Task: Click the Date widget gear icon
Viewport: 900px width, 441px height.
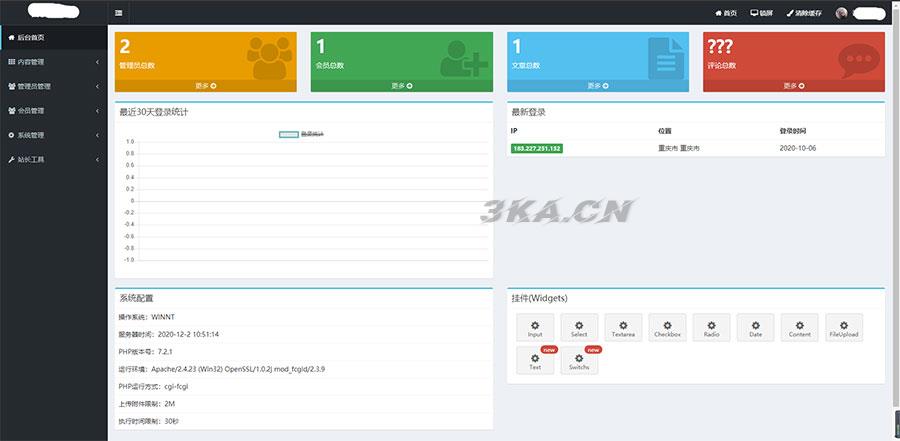Action: (755, 327)
